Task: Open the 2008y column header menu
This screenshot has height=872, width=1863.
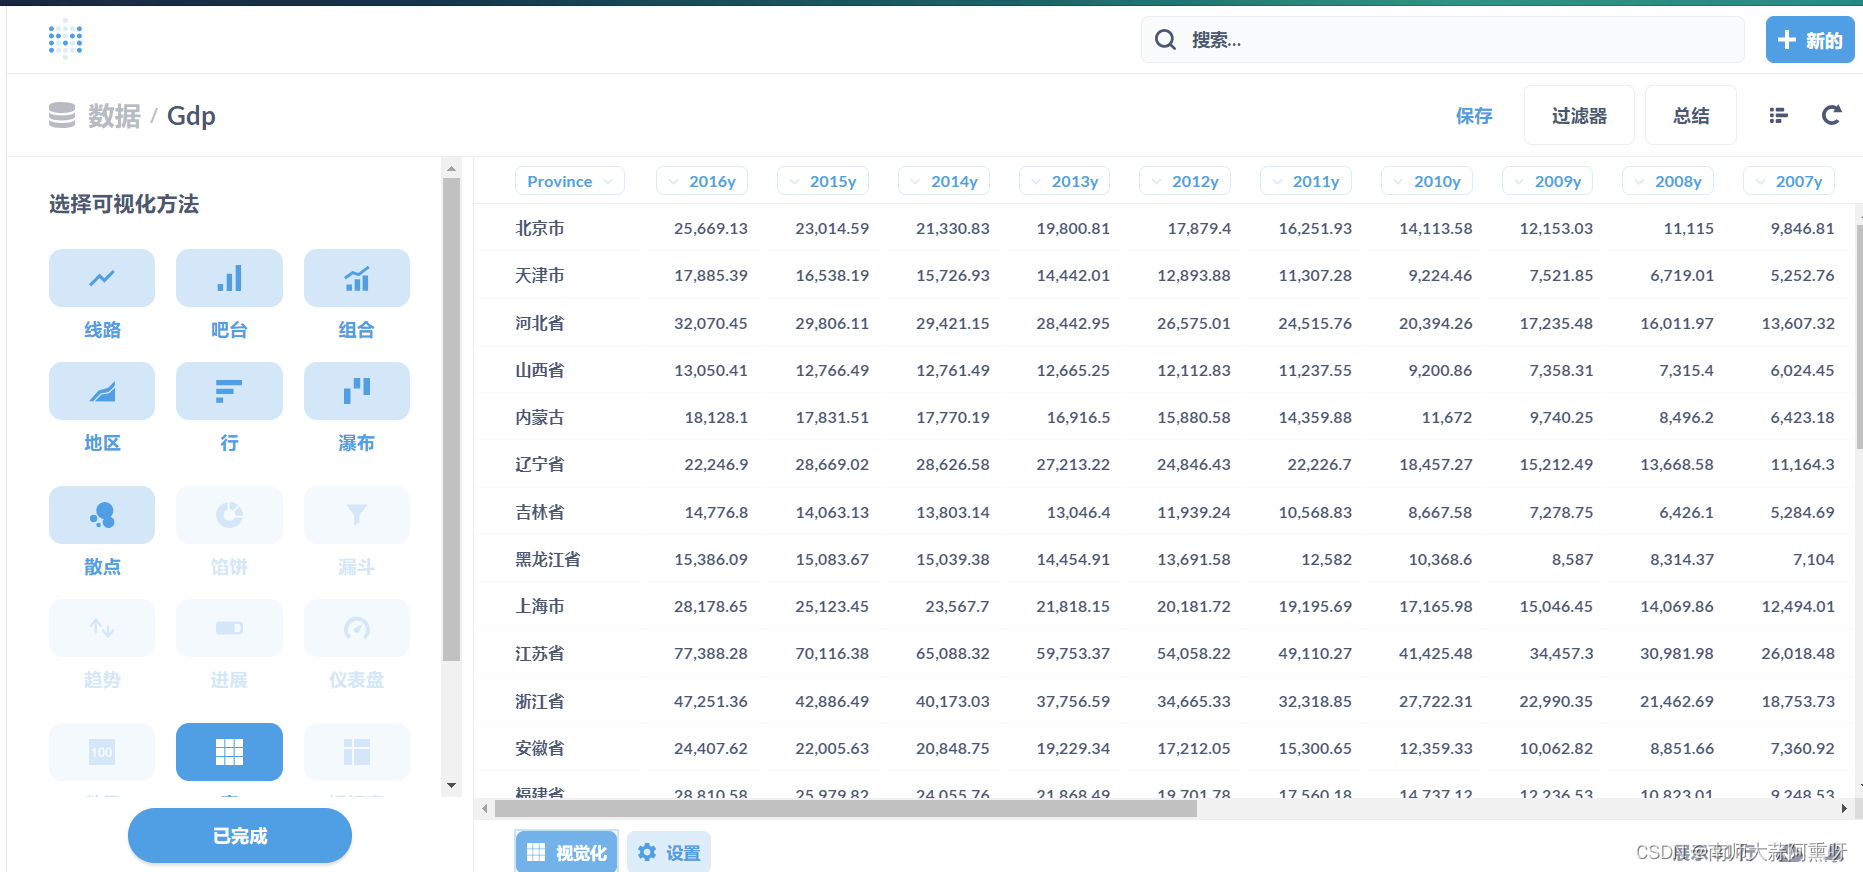Action: [x=1668, y=181]
